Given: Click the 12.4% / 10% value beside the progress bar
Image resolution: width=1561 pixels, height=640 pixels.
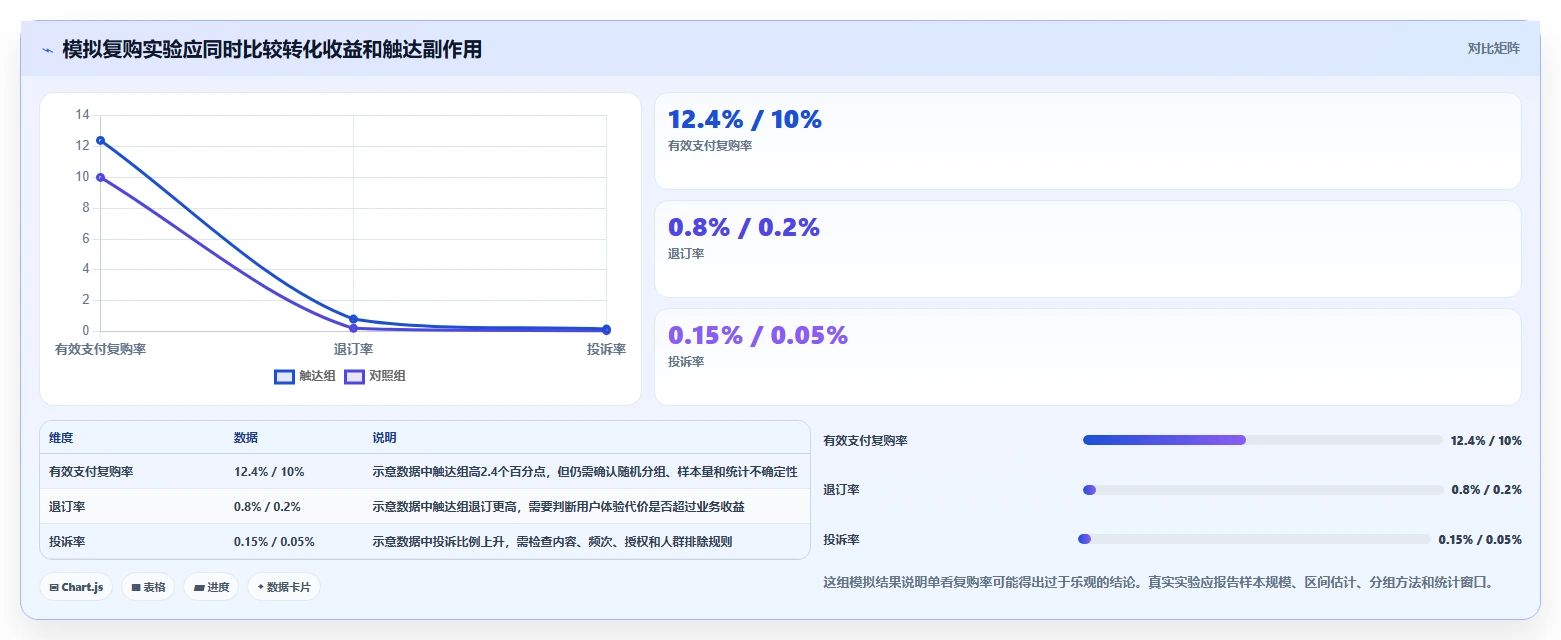Looking at the screenshot, I should point(1486,440).
